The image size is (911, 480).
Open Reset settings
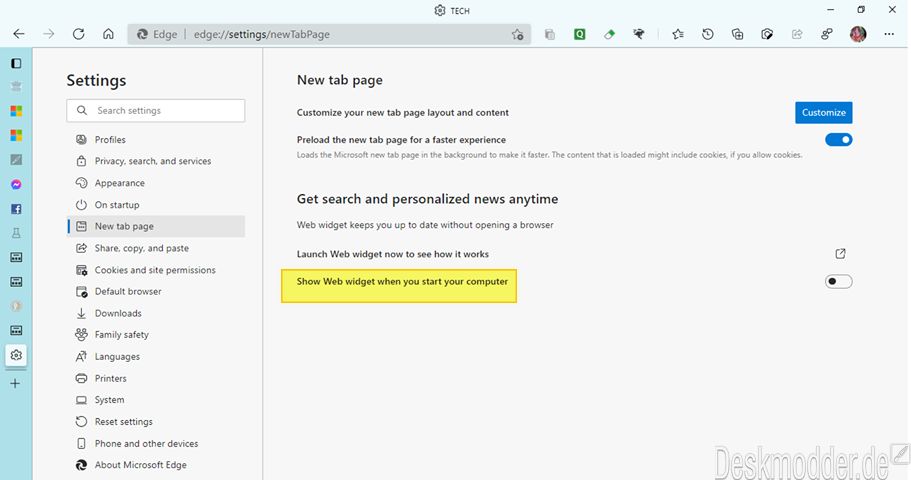156,421
